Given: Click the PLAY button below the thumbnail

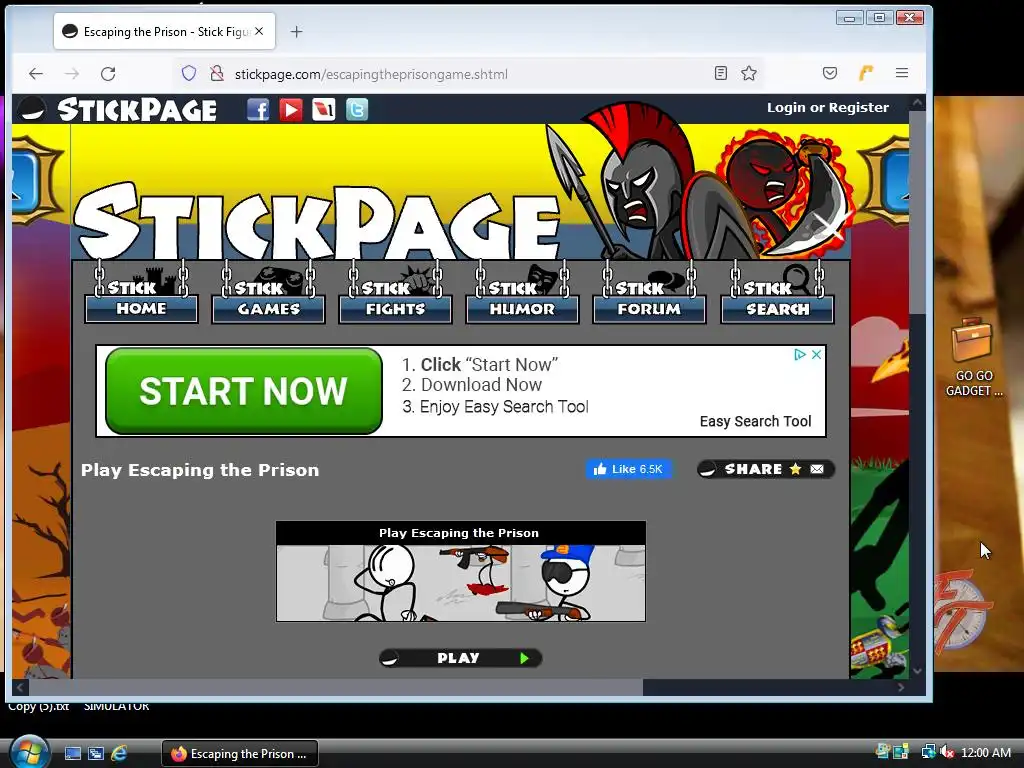Looking at the screenshot, I should [460, 658].
